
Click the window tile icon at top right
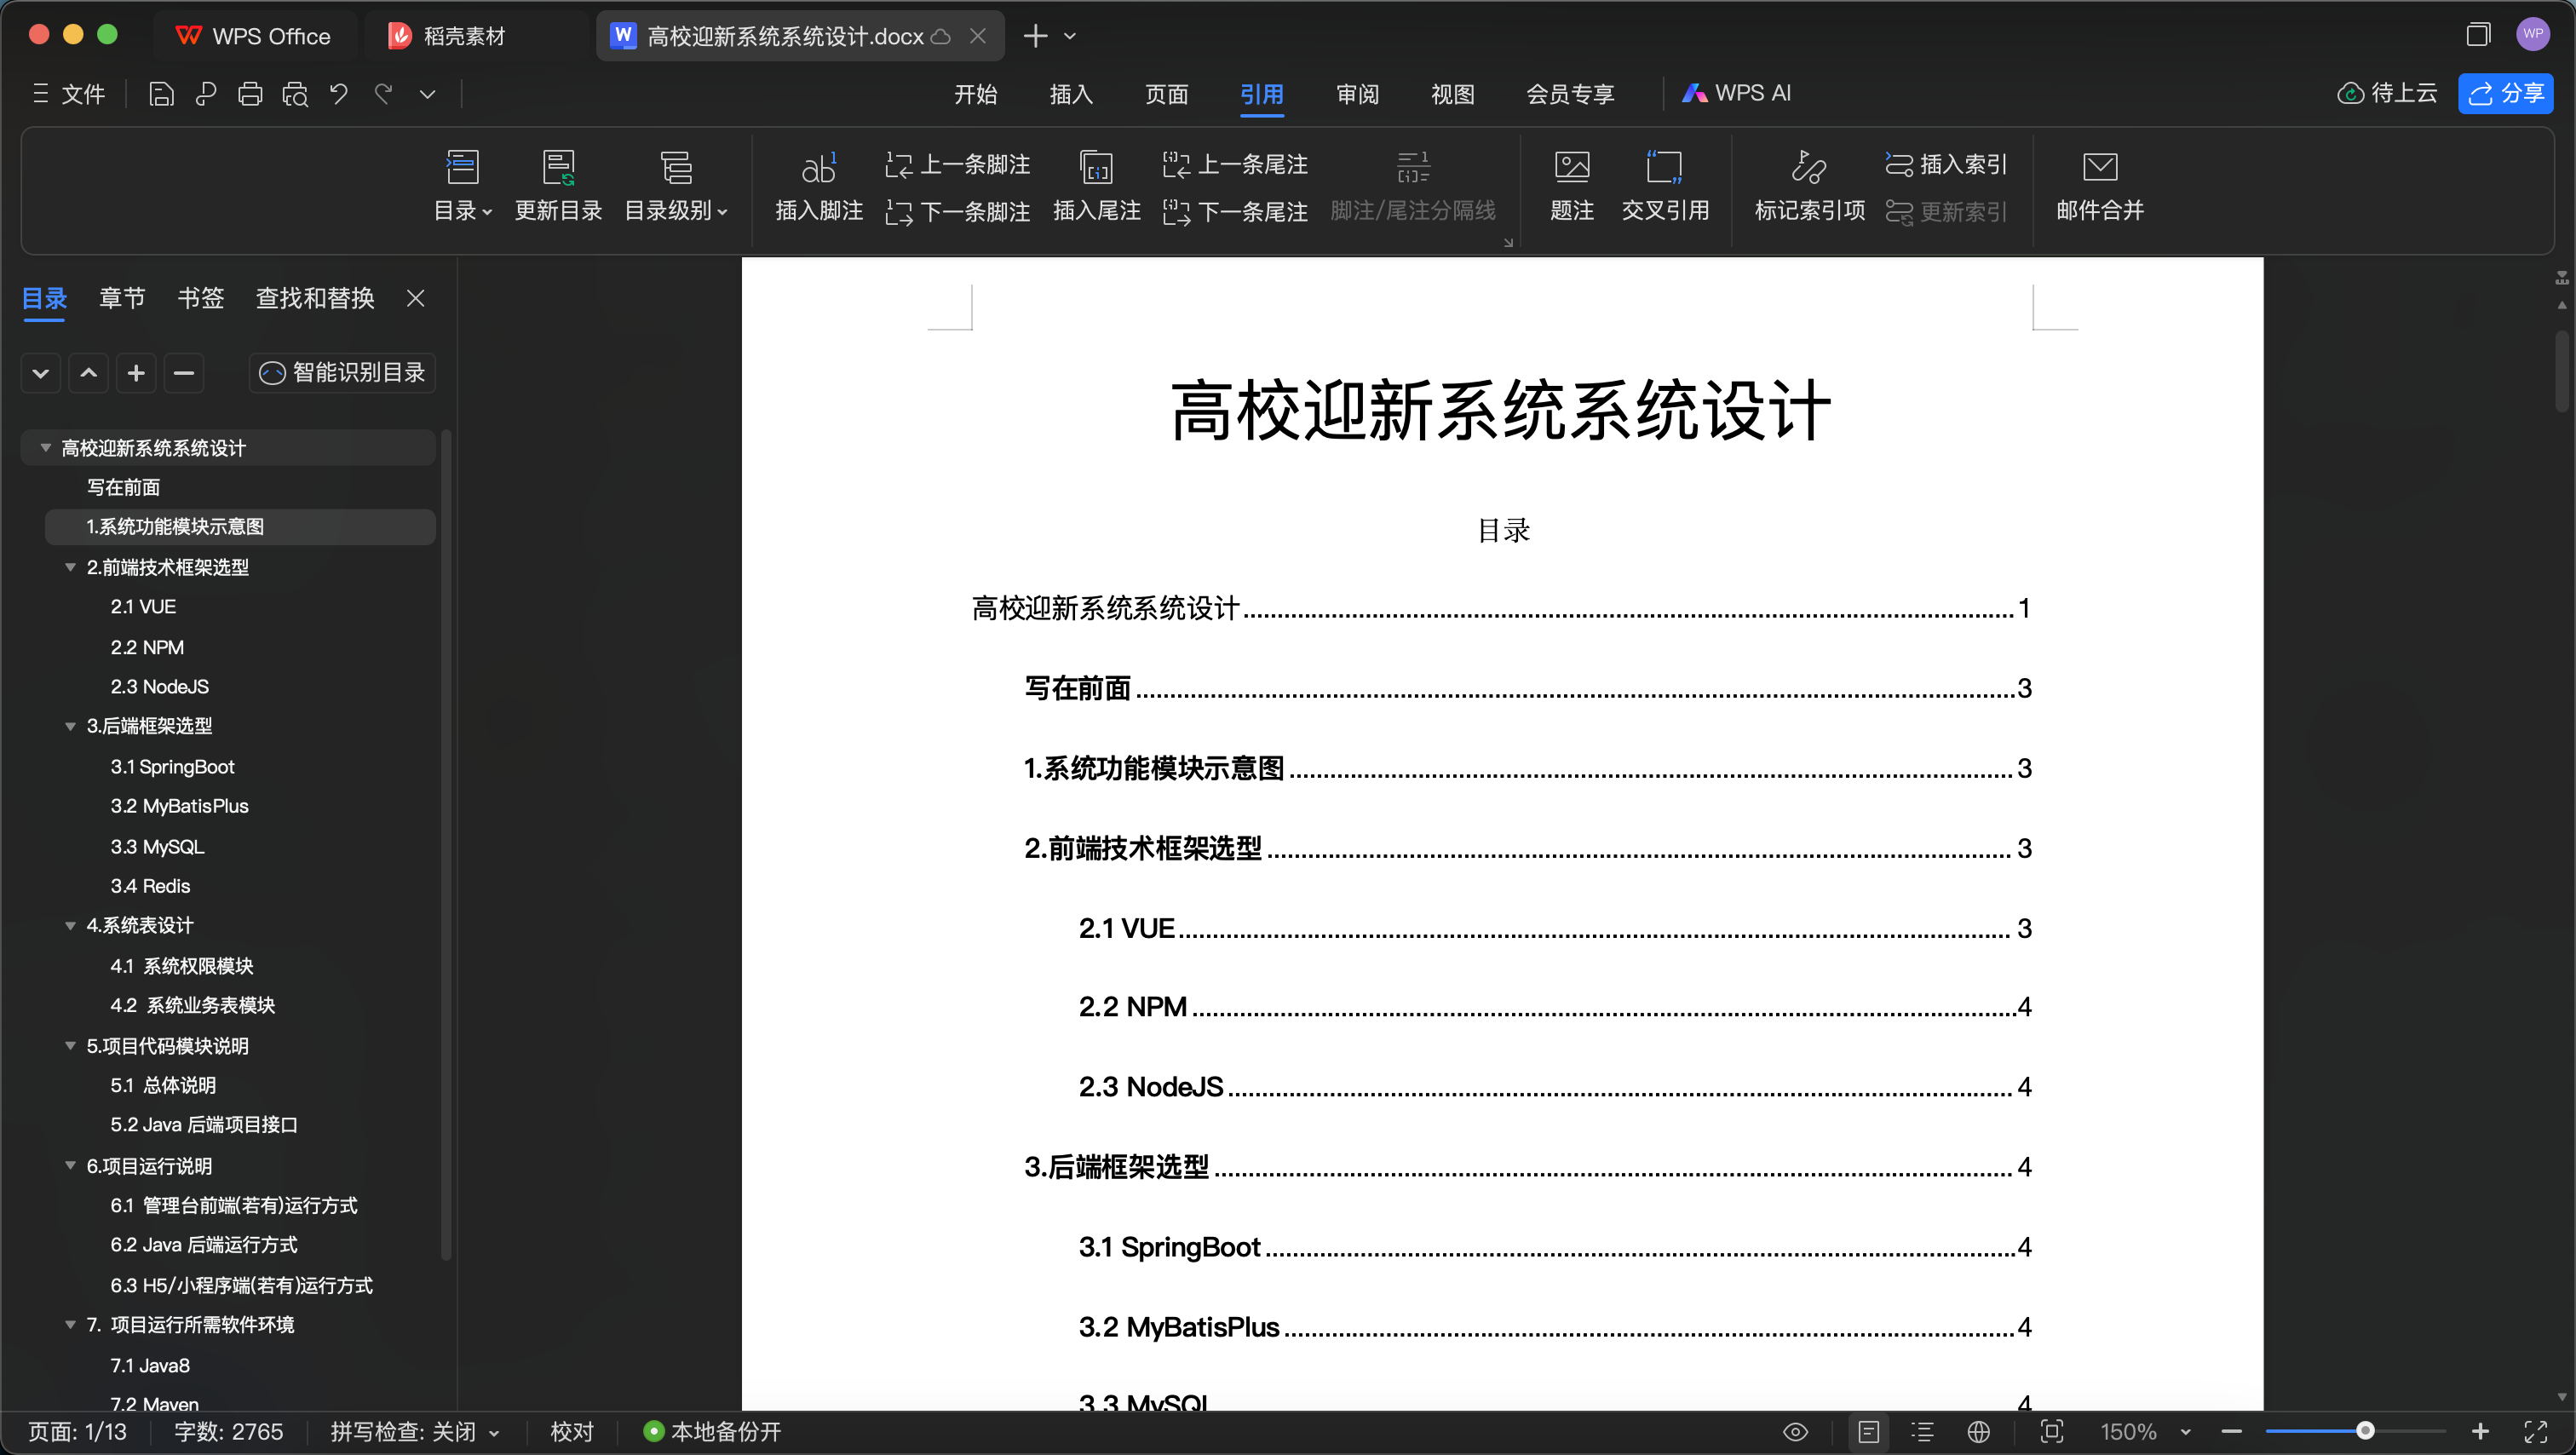2478,35
